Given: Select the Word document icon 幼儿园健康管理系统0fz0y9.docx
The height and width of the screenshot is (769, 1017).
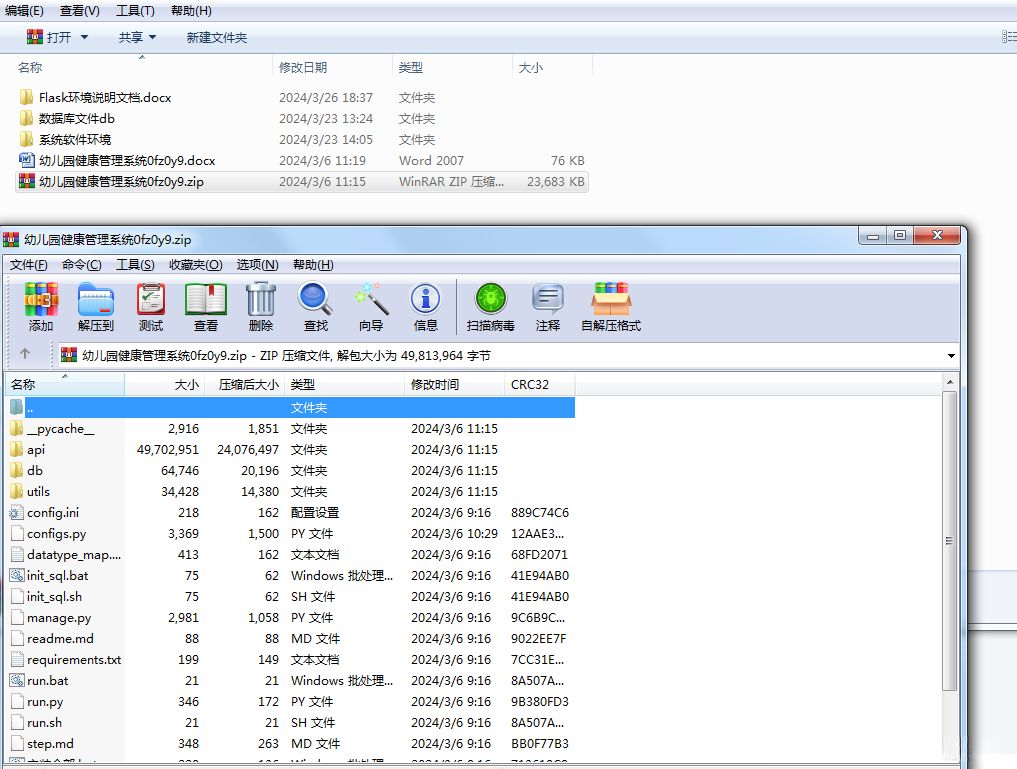Looking at the screenshot, I should 27,160.
